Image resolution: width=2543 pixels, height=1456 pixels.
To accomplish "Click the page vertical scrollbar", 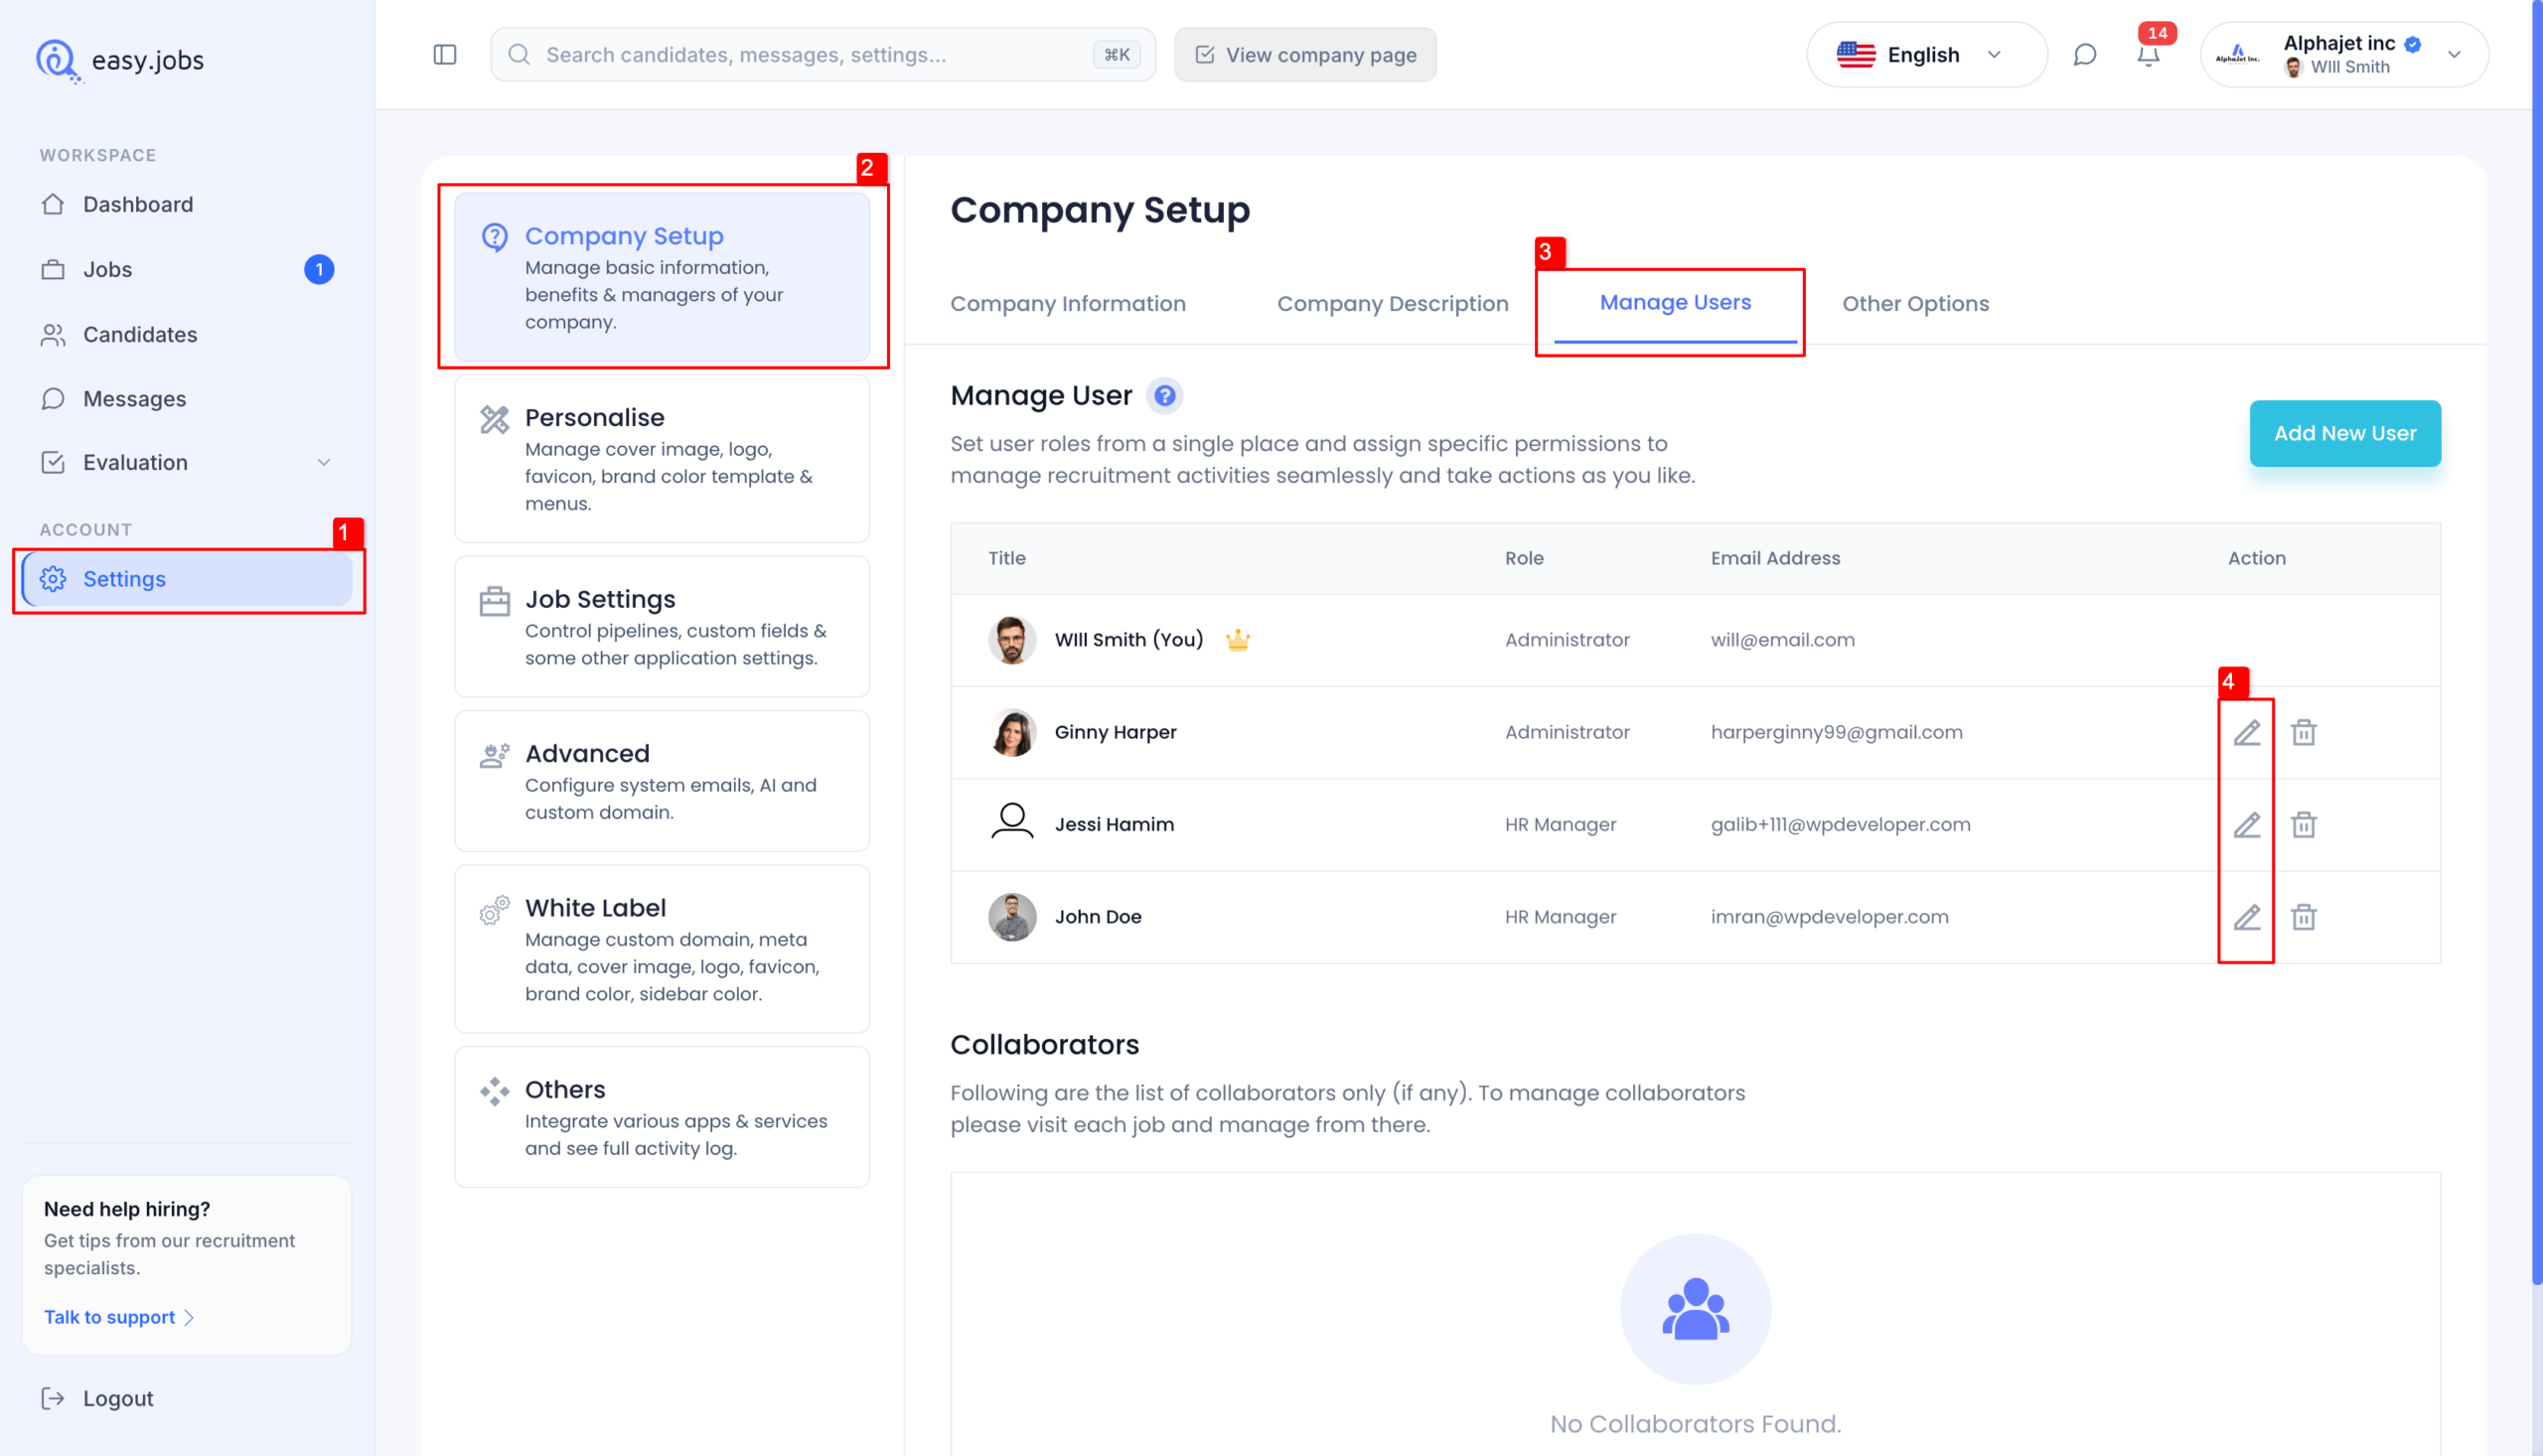I will point(2536,640).
